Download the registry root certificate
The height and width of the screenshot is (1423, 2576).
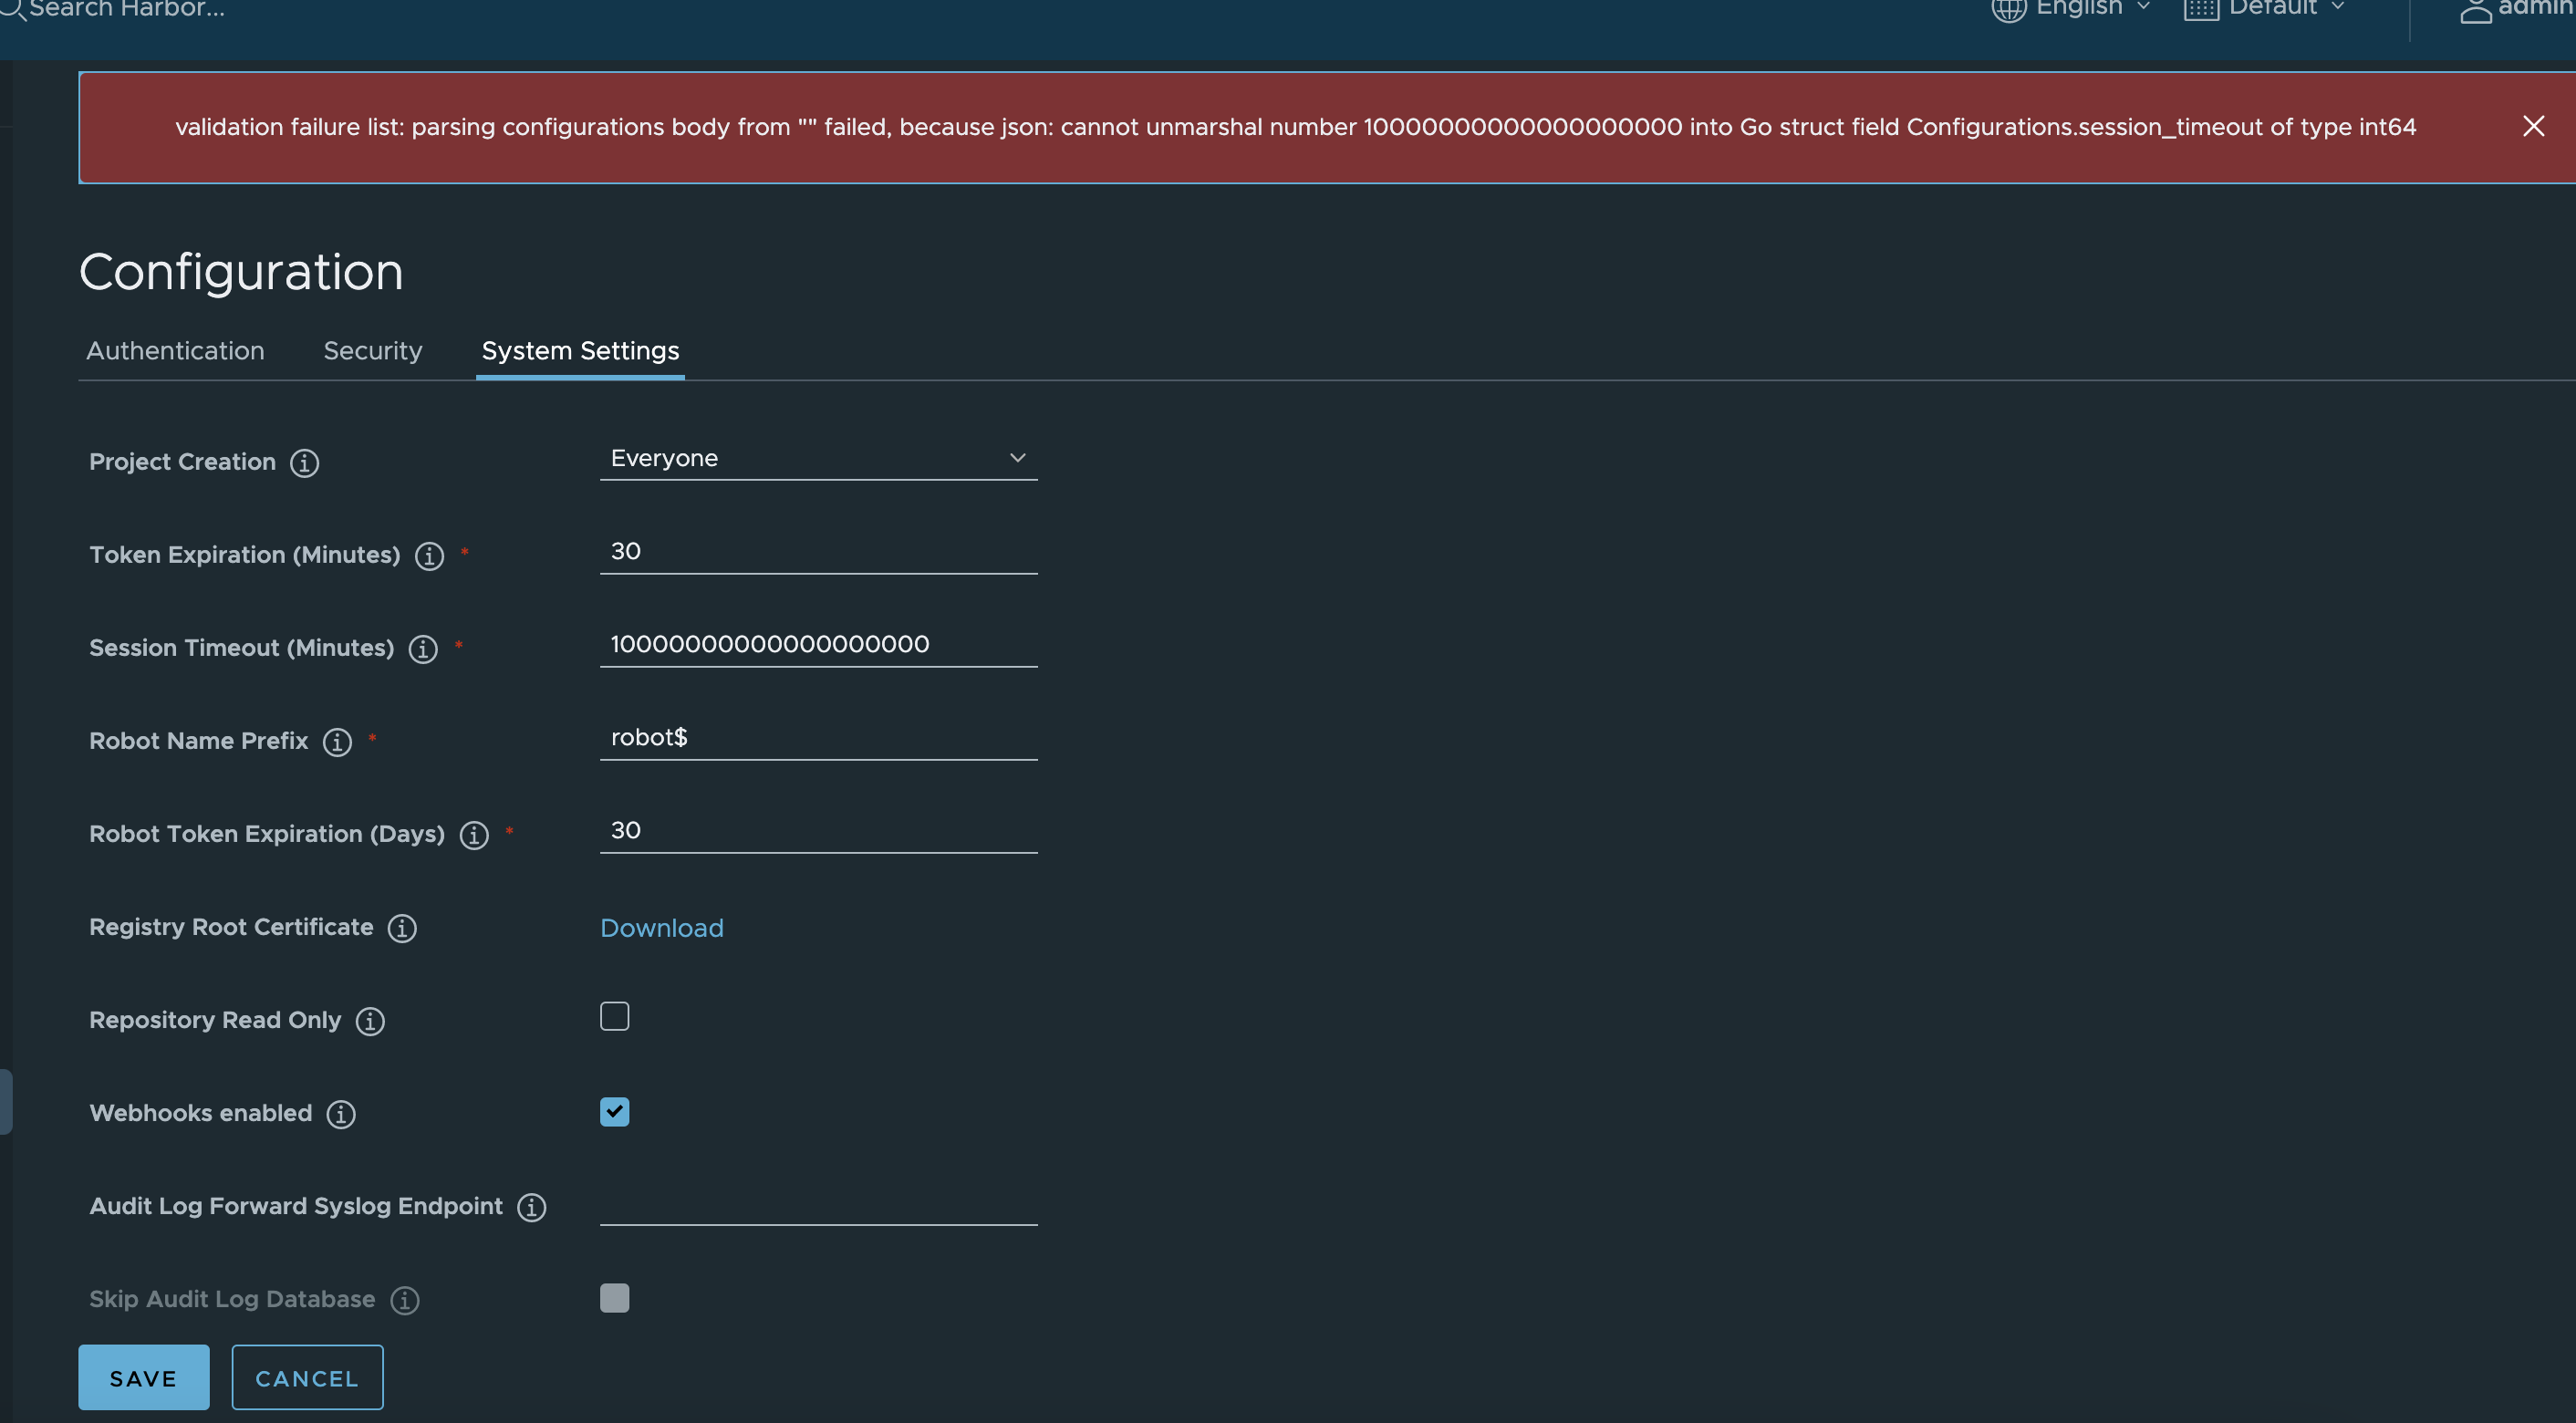click(x=661, y=928)
